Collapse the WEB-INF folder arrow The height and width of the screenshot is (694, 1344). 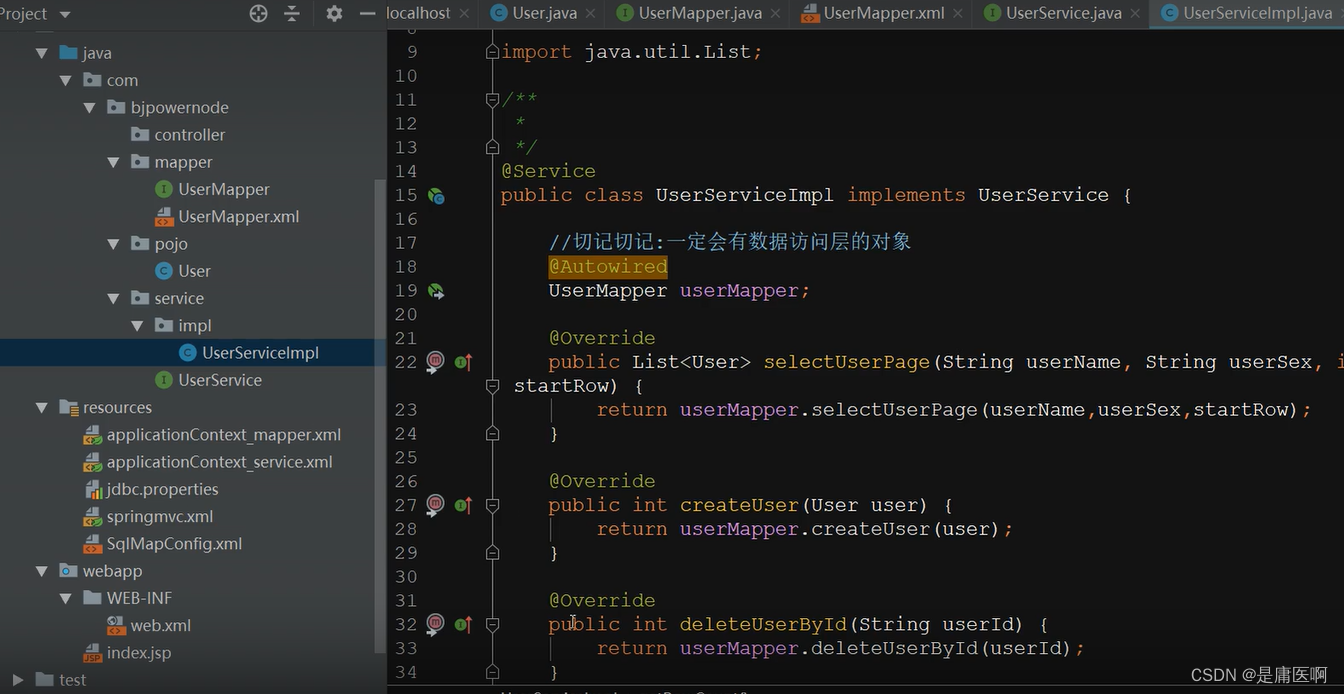[66, 598]
